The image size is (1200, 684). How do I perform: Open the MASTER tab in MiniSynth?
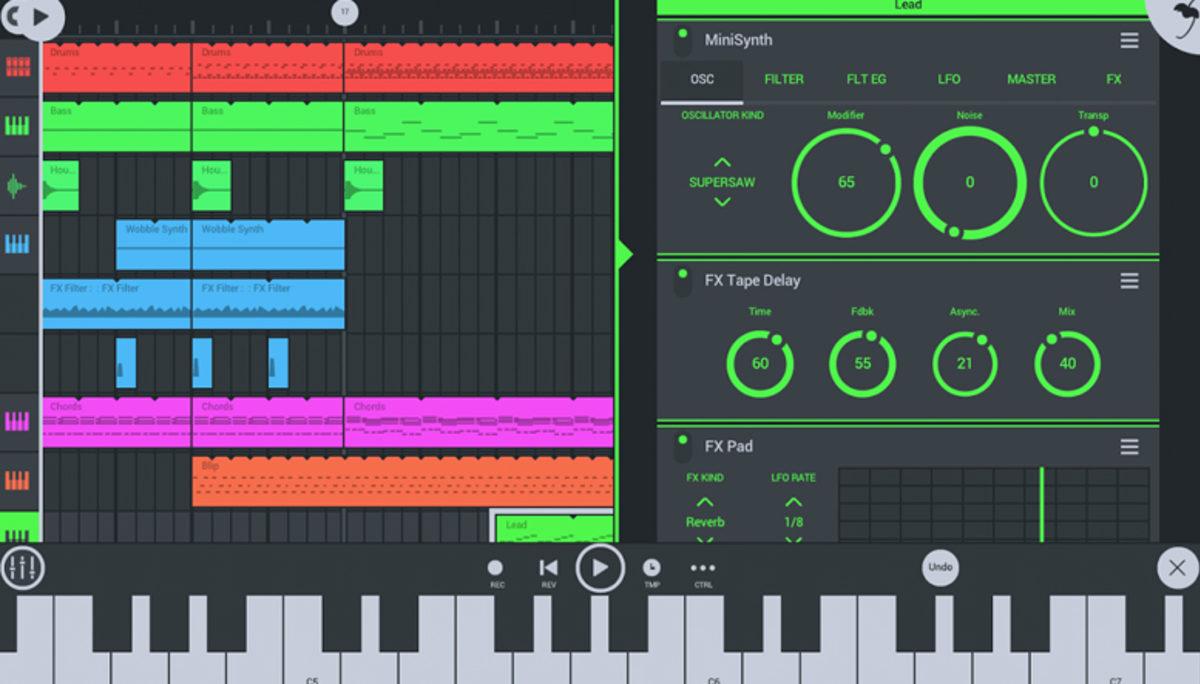pos(1031,79)
